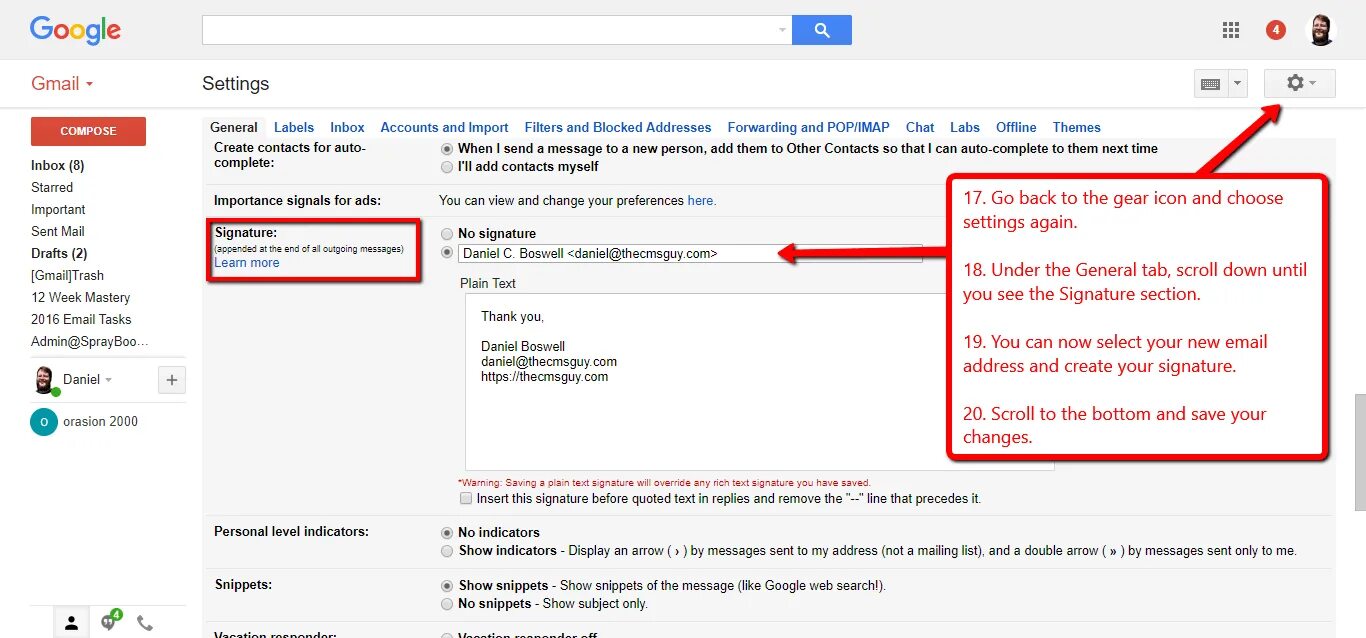Open Inbox (8) folder
1366x638 pixels.
[x=58, y=166]
